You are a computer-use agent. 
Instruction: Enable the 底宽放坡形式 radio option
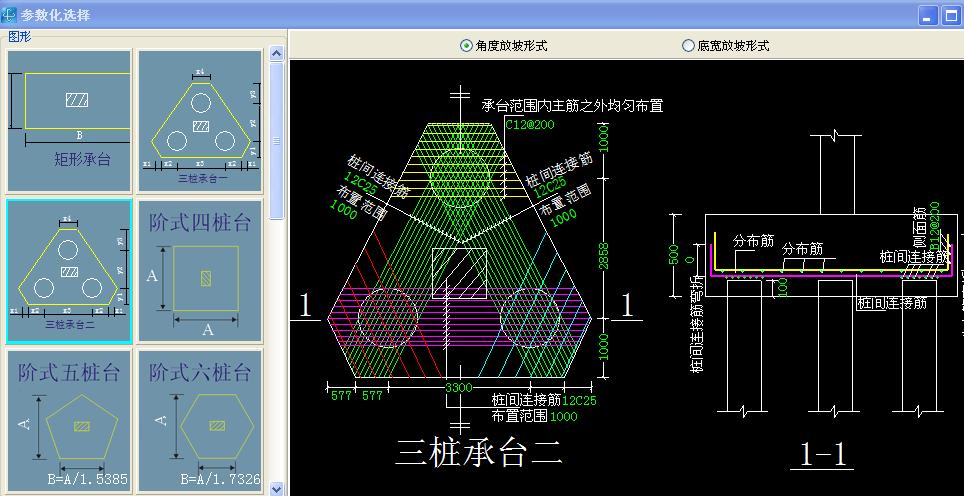pyautogui.click(x=725, y=45)
